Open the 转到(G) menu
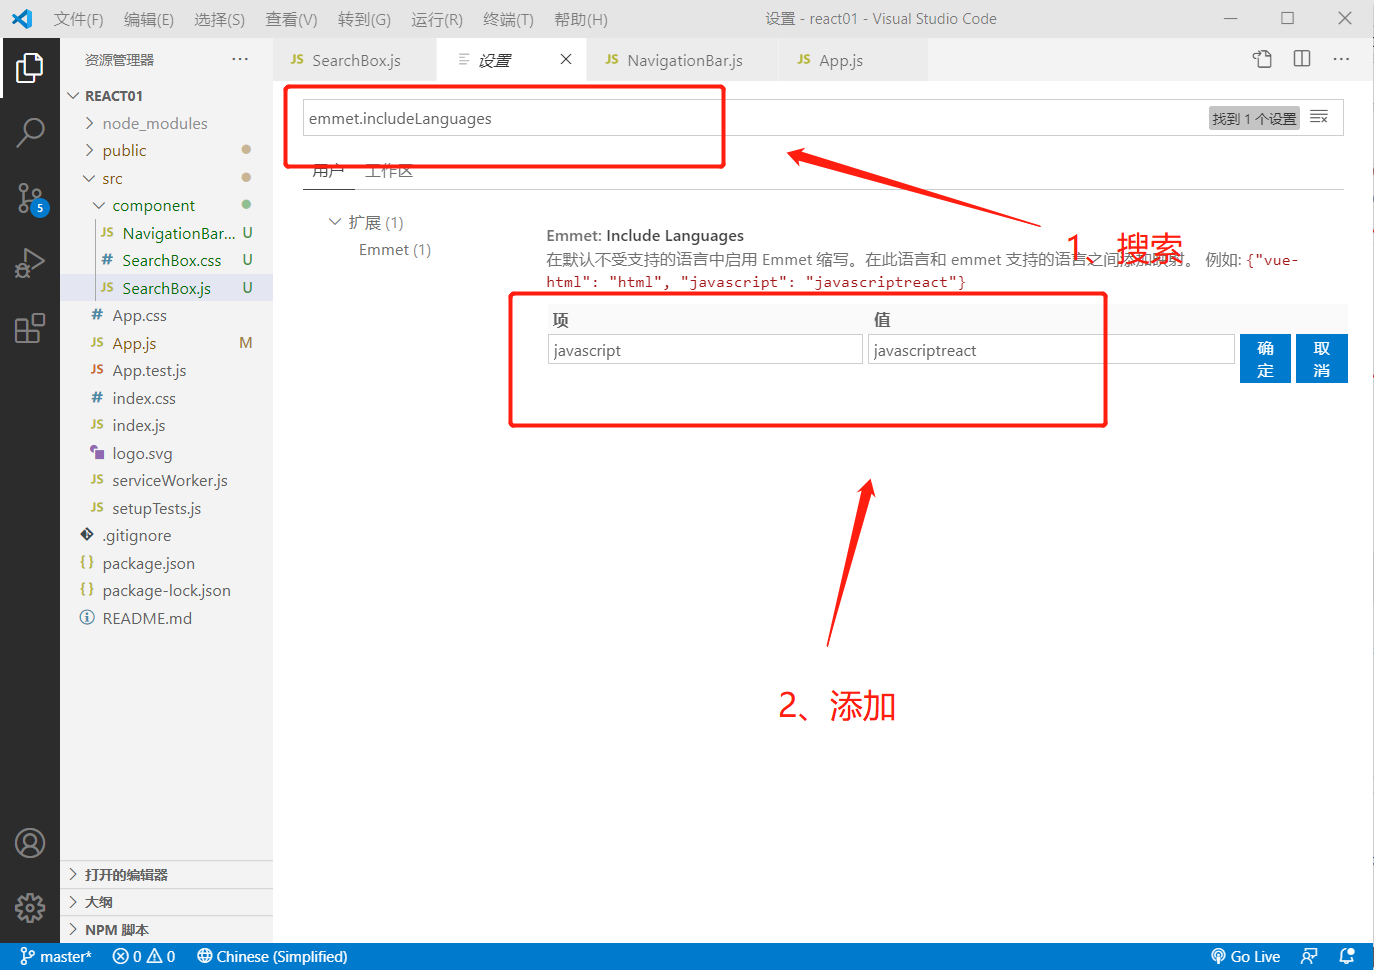The width and height of the screenshot is (1374, 970). point(364,19)
